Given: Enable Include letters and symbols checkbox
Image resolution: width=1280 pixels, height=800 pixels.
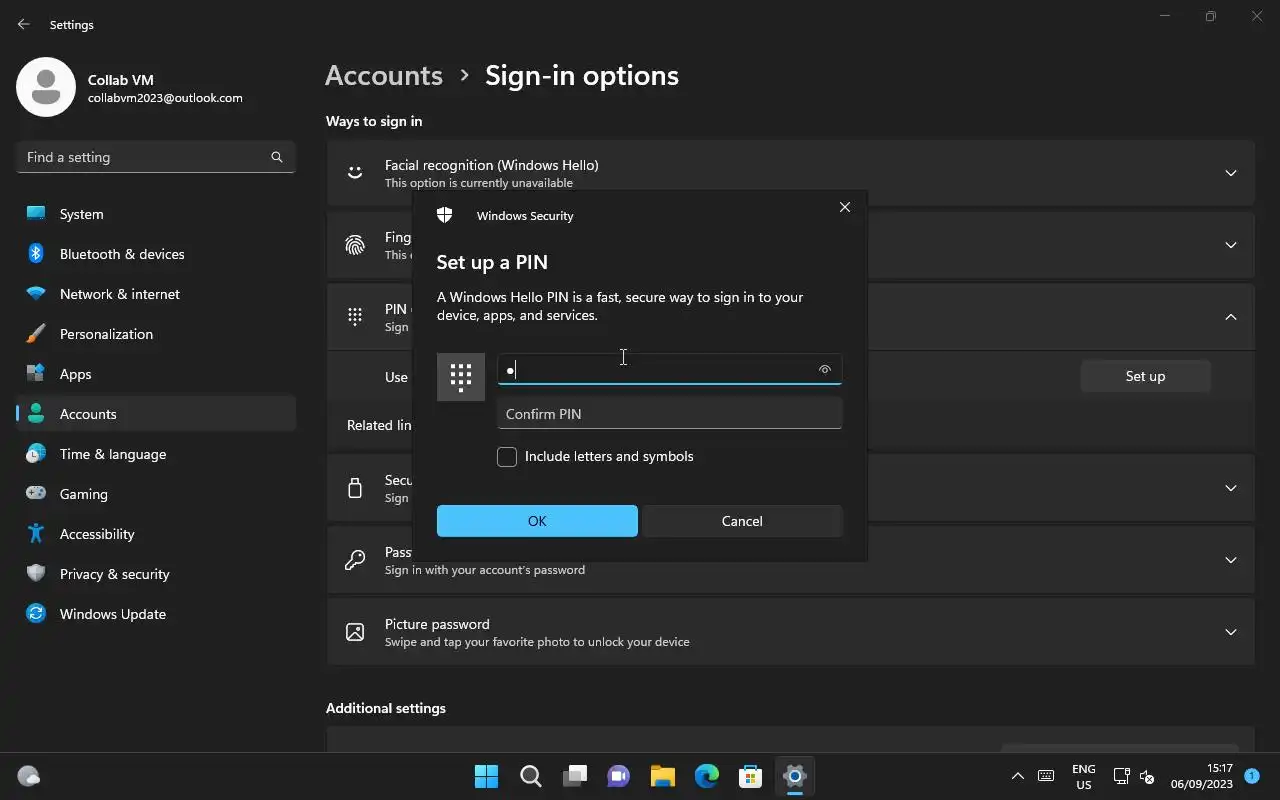Looking at the screenshot, I should pyautogui.click(x=507, y=457).
